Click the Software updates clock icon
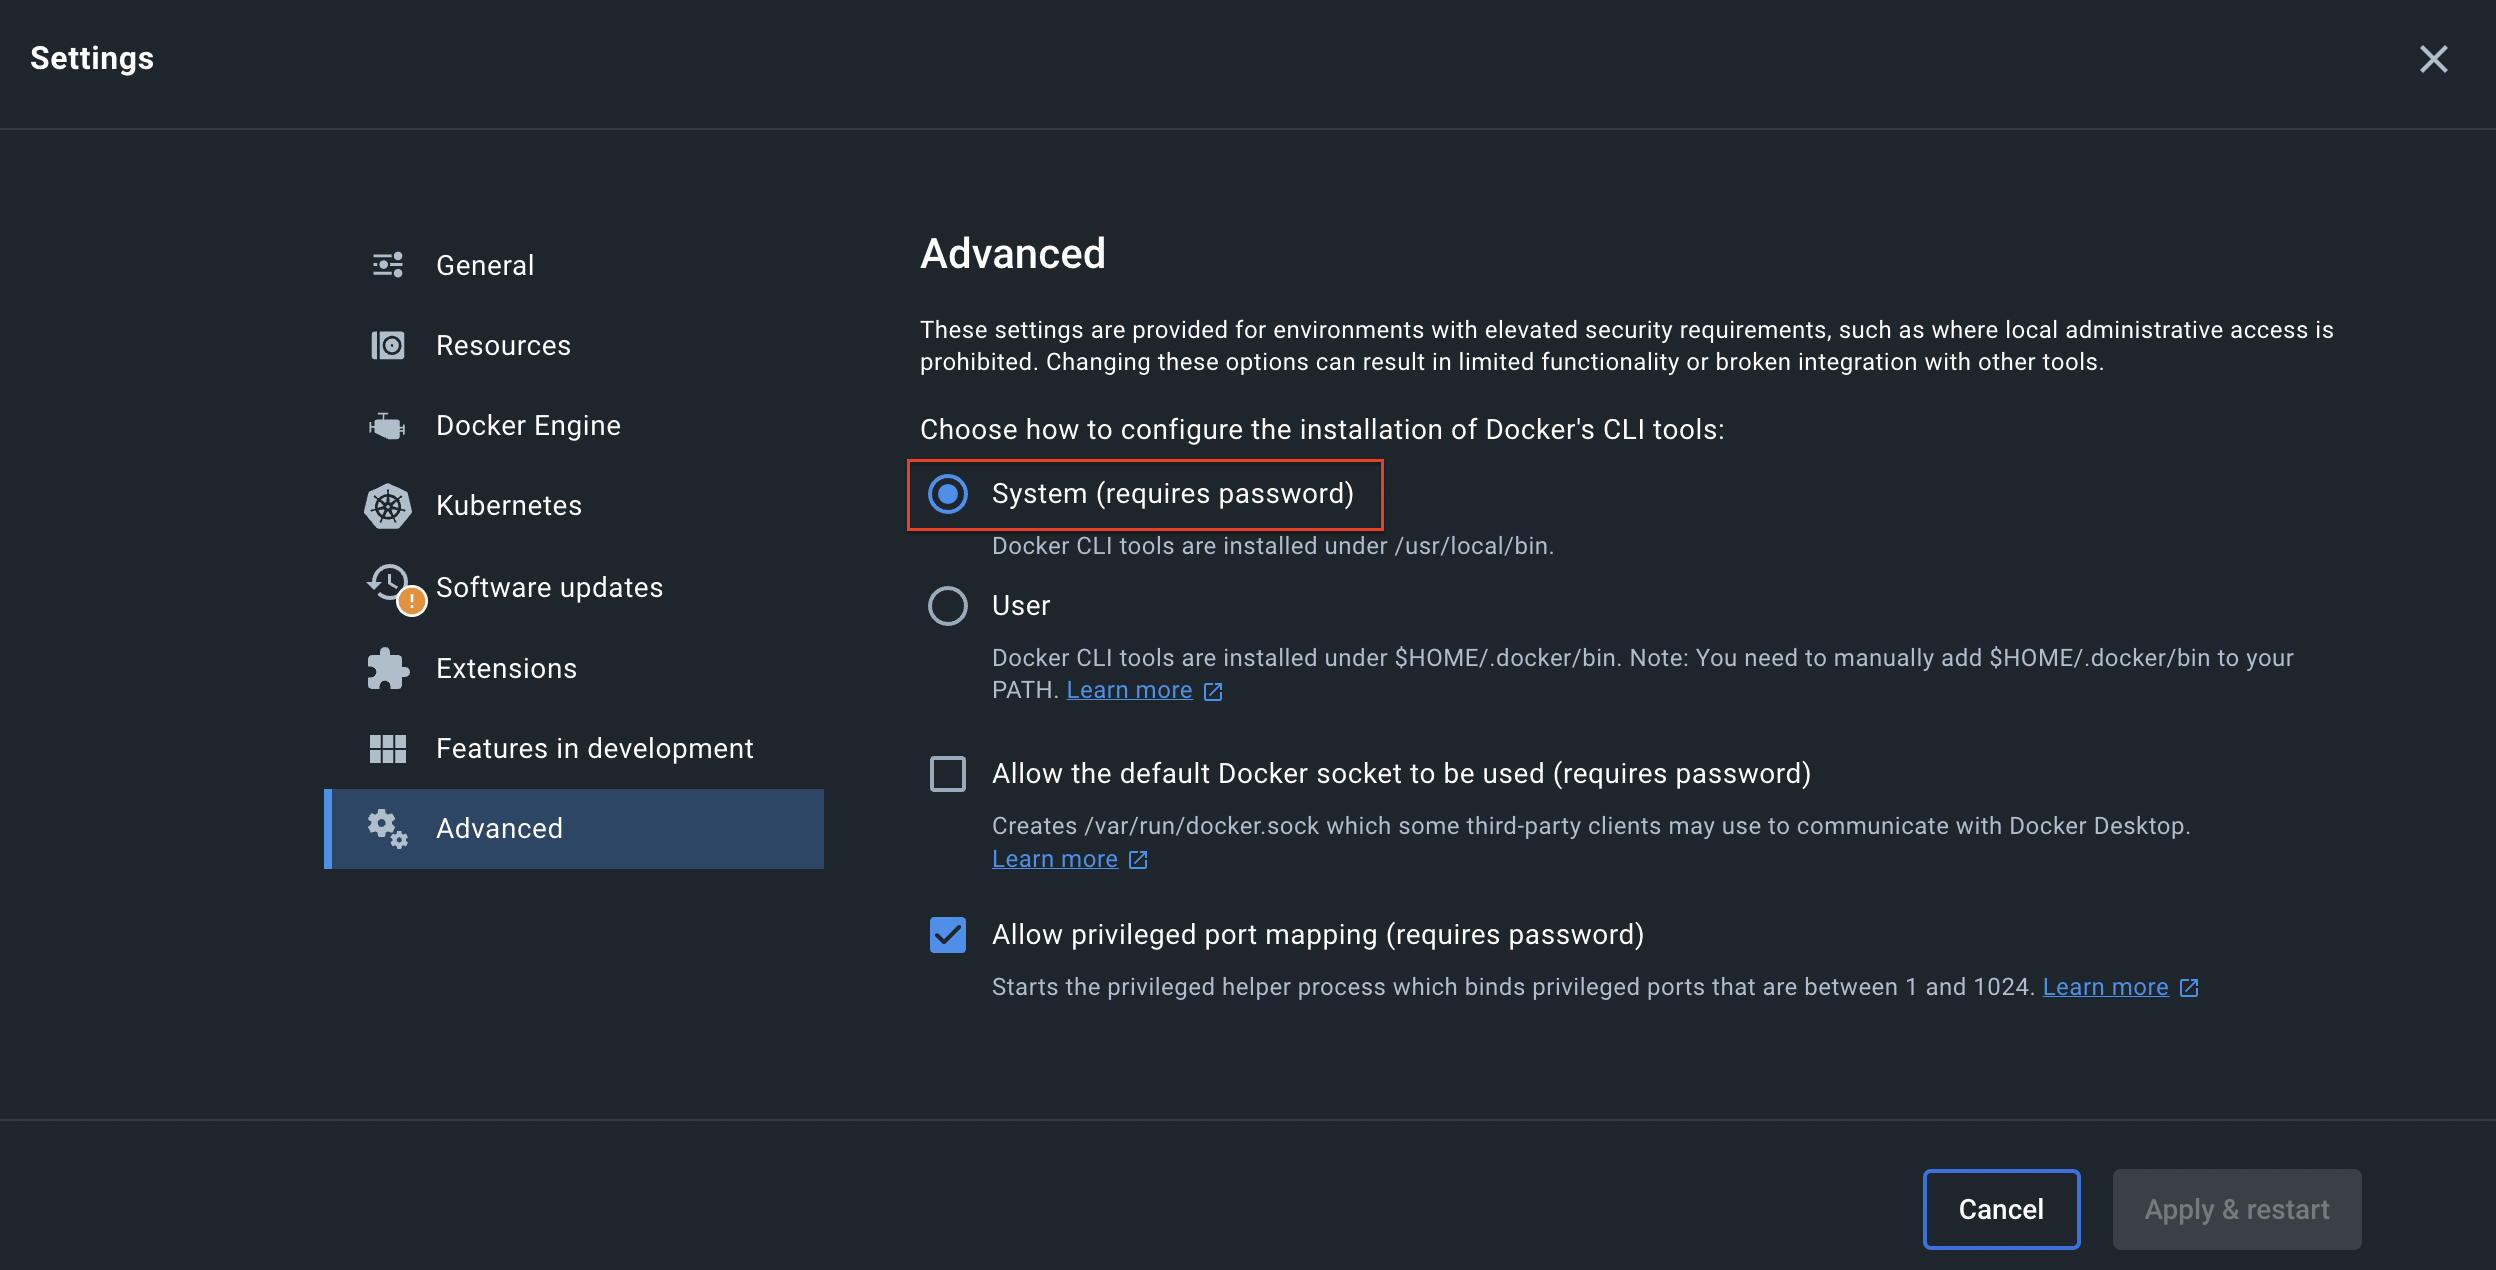2496x1270 pixels. point(390,583)
